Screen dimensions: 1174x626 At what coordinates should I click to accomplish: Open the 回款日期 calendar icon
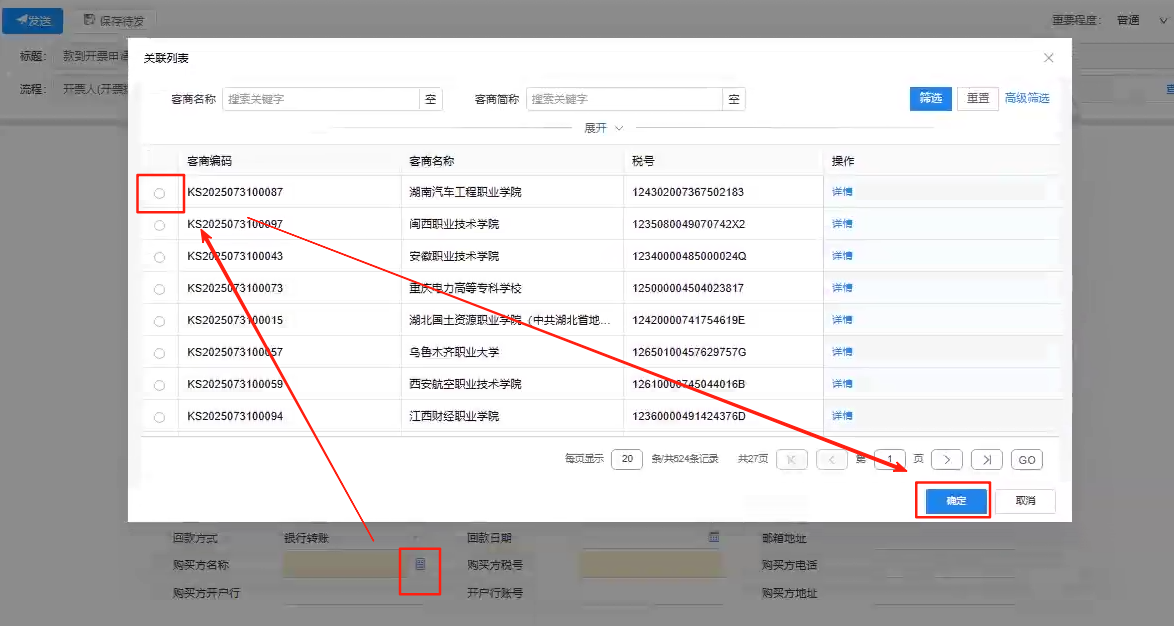click(714, 537)
